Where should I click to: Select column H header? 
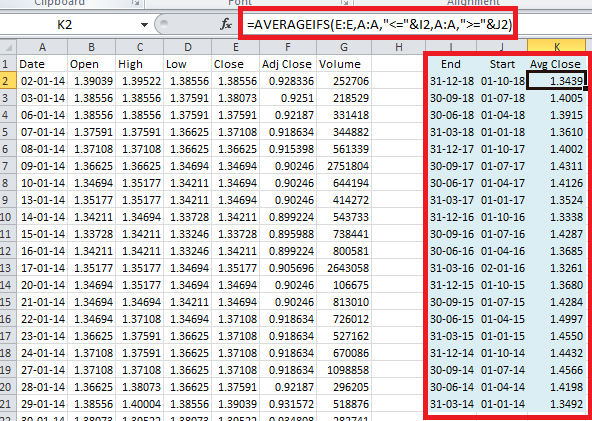click(398, 47)
